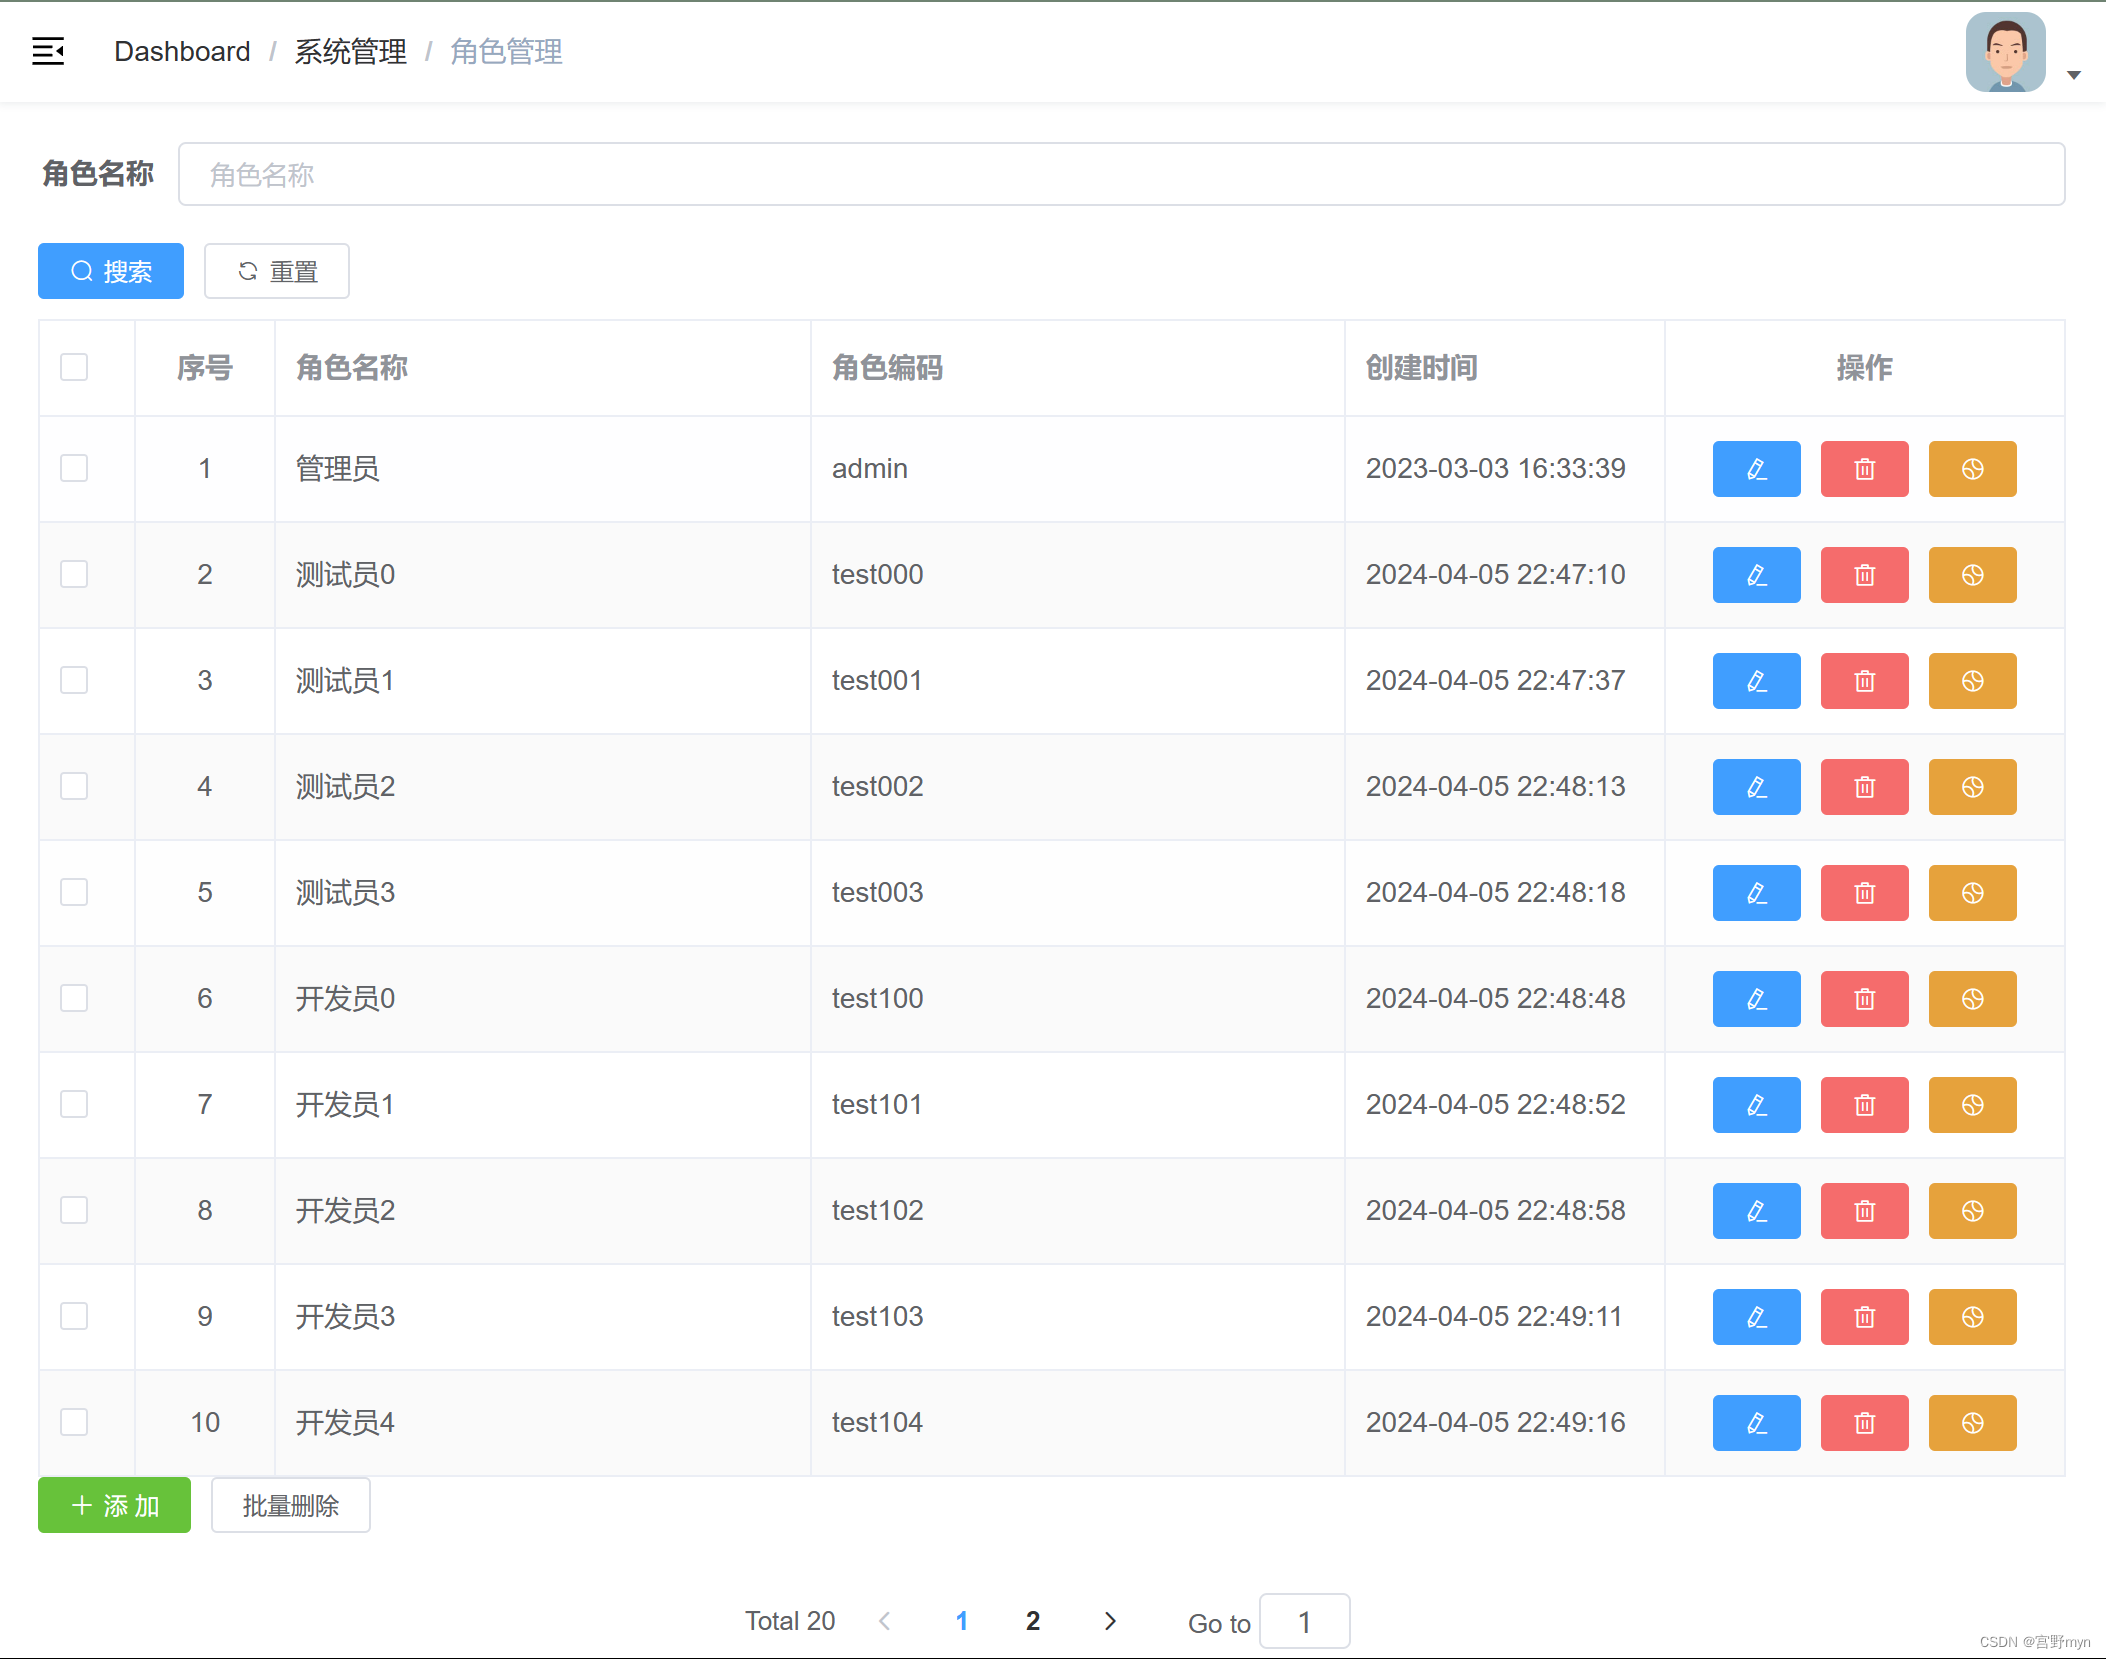Screen dimensions: 2106x1659
Task: Click the edit icon for role admin
Action: 1756,469
